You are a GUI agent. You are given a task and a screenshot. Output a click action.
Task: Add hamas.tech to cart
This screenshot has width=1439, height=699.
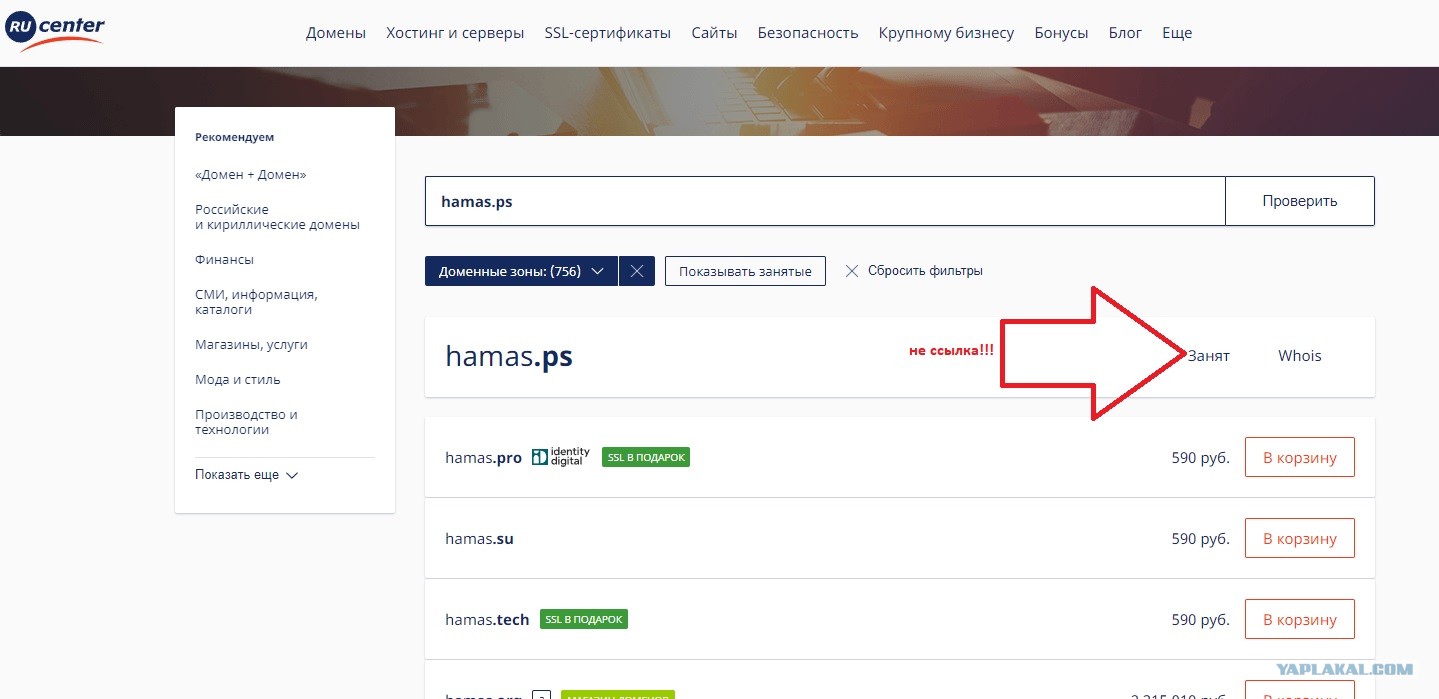(x=1300, y=619)
